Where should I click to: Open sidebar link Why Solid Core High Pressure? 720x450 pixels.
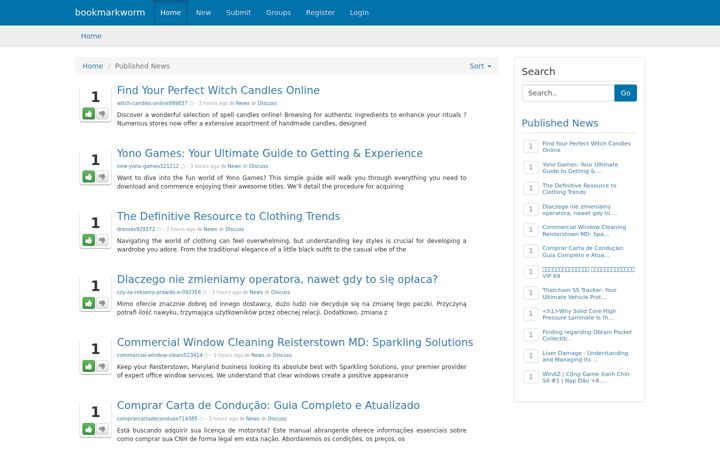pos(579,314)
